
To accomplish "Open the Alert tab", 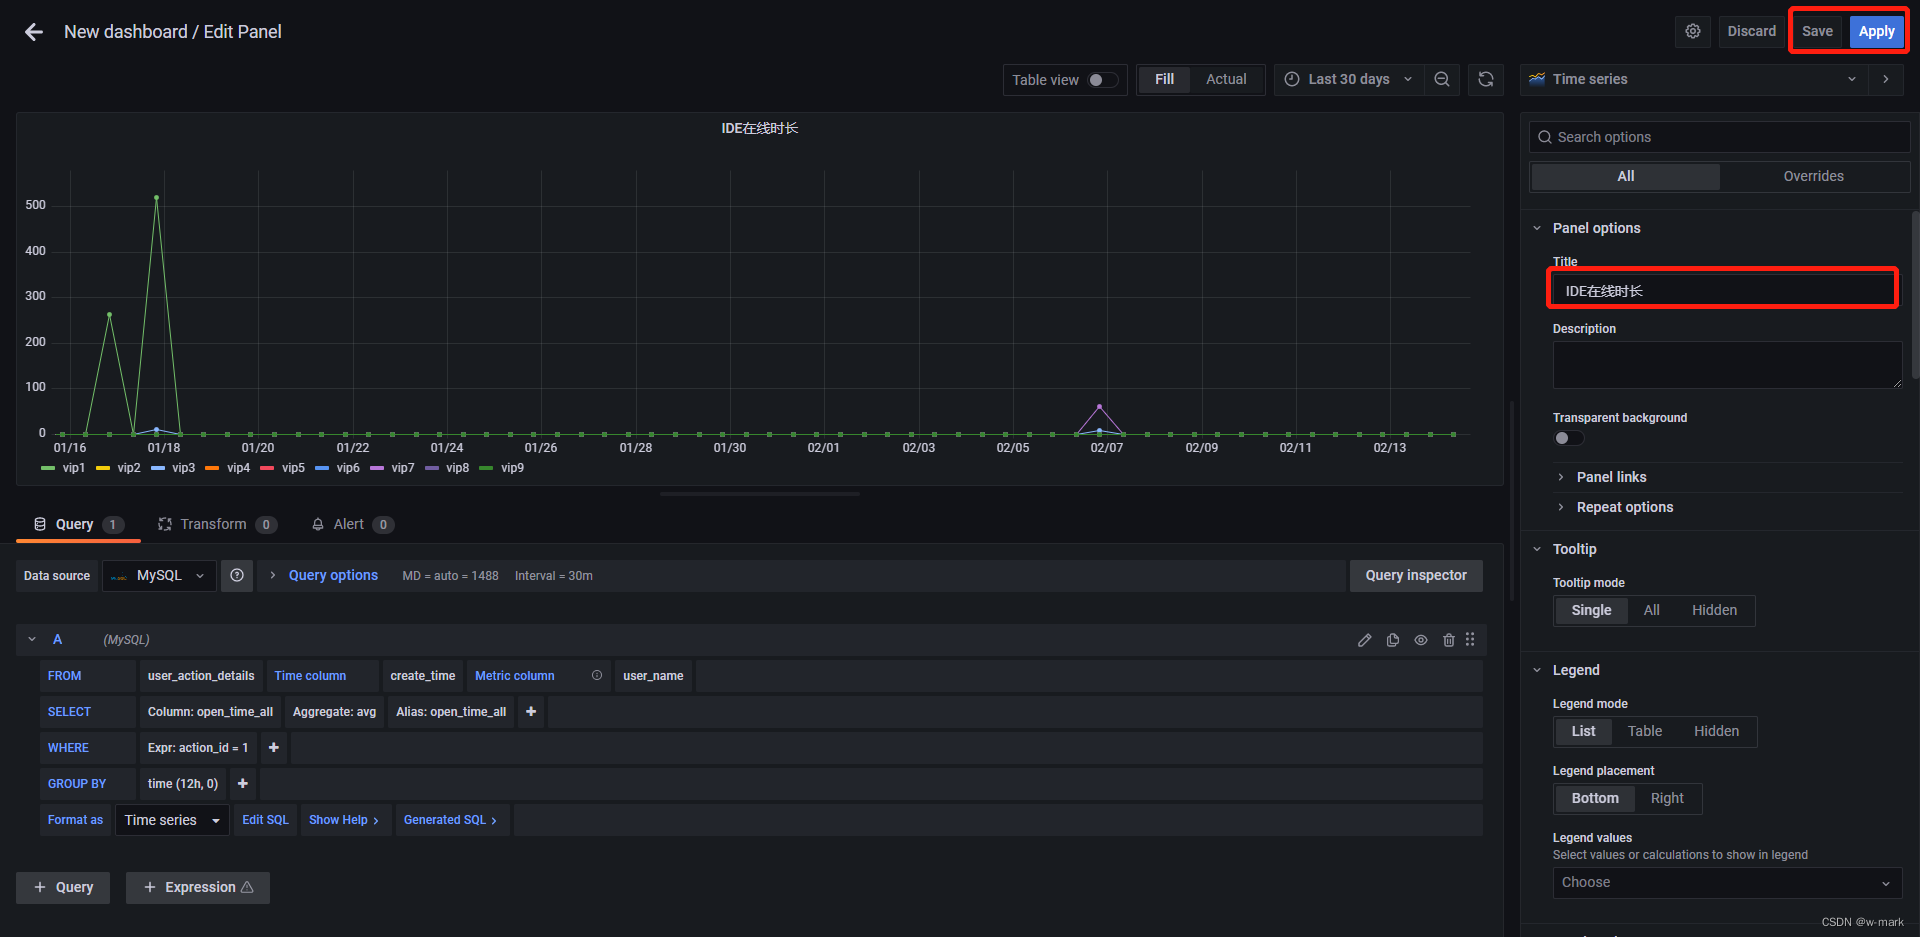I will 350,523.
